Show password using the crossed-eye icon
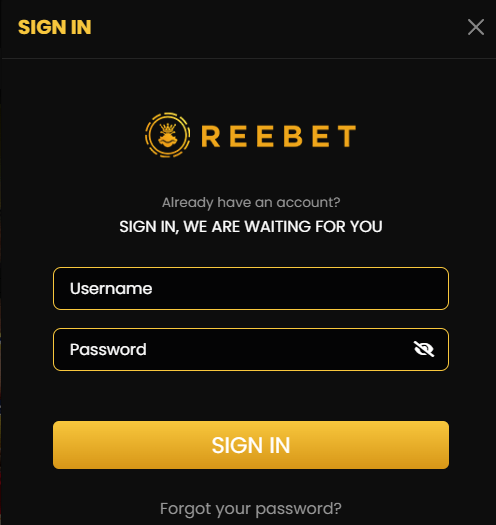This screenshot has width=496, height=525. (424, 349)
